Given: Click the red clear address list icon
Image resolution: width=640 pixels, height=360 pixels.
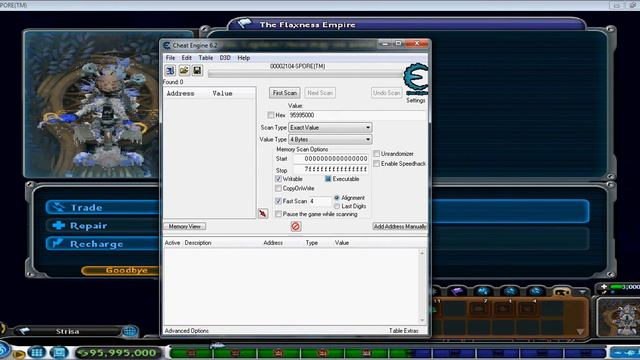Looking at the screenshot, I should (296, 226).
